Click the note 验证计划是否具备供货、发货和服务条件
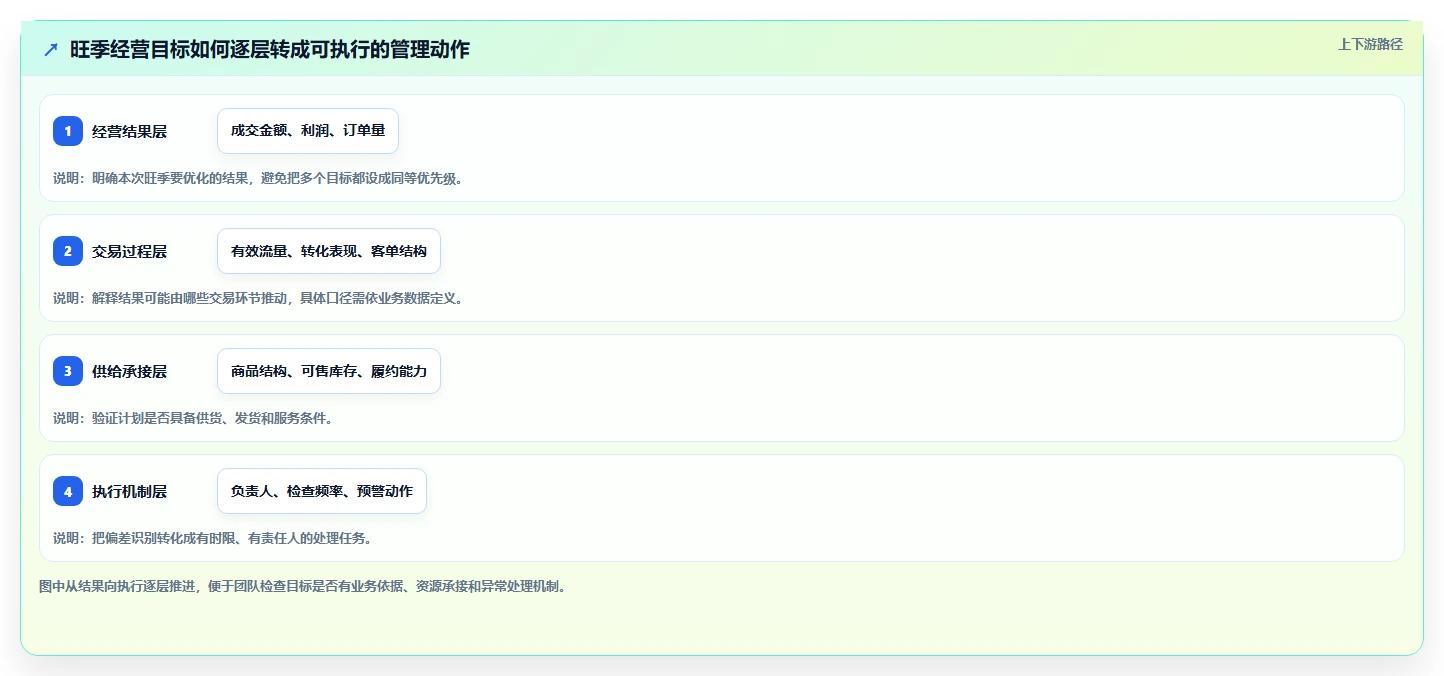Screen dimensions: 1444x676 coord(212,418)
